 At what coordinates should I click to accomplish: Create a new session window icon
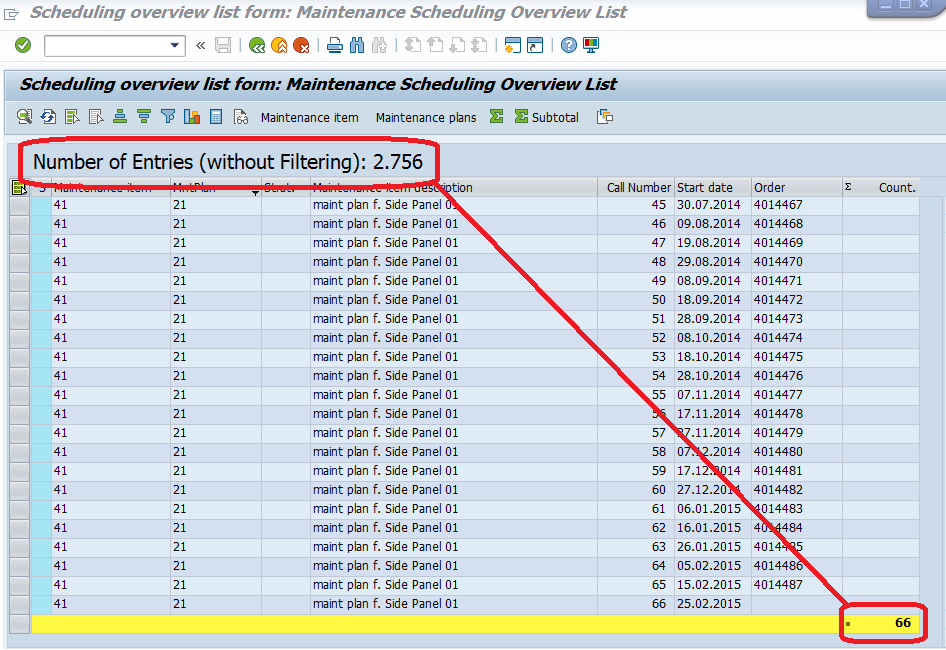[513, 45]
